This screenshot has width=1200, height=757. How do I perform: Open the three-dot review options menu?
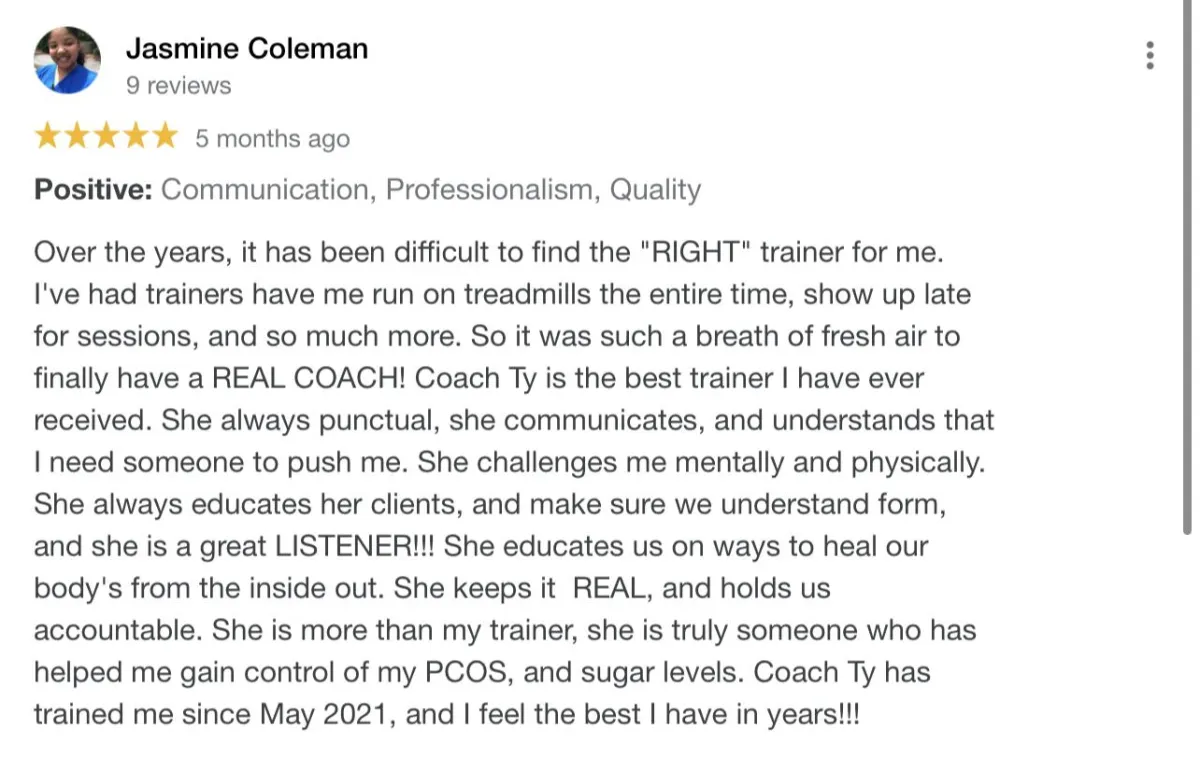[x=1150, y=55]
